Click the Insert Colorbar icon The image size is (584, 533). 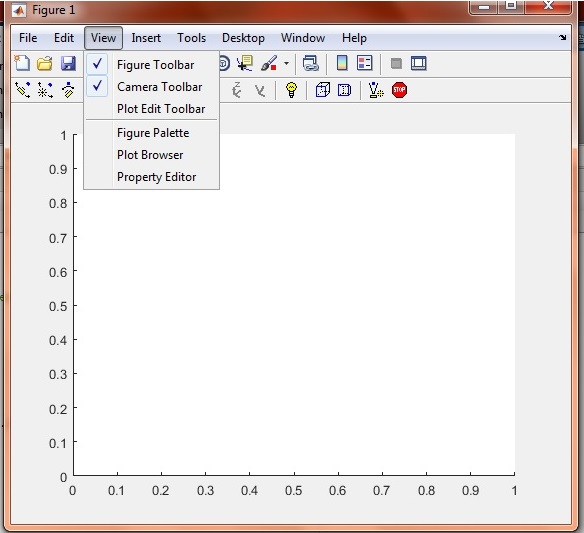[x=342, y=63]
